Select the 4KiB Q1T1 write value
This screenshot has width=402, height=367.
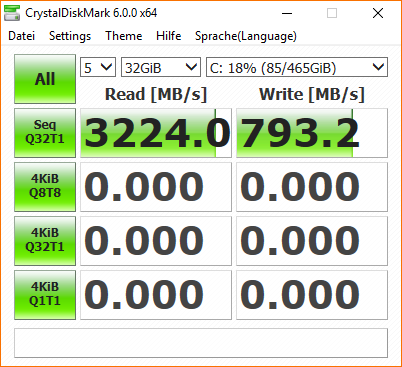(x=312, y=295)
